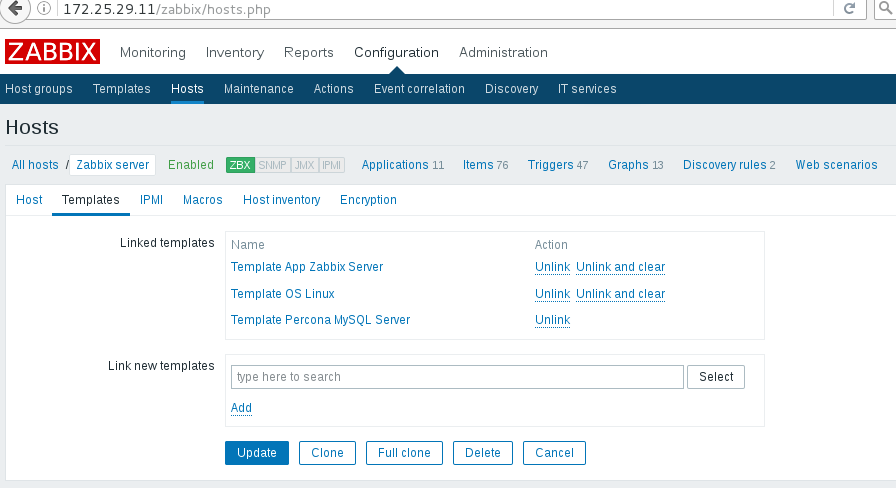Open the Monitoring menu
896x488 pixels.
pyautogui.click(x=153, y=53)
